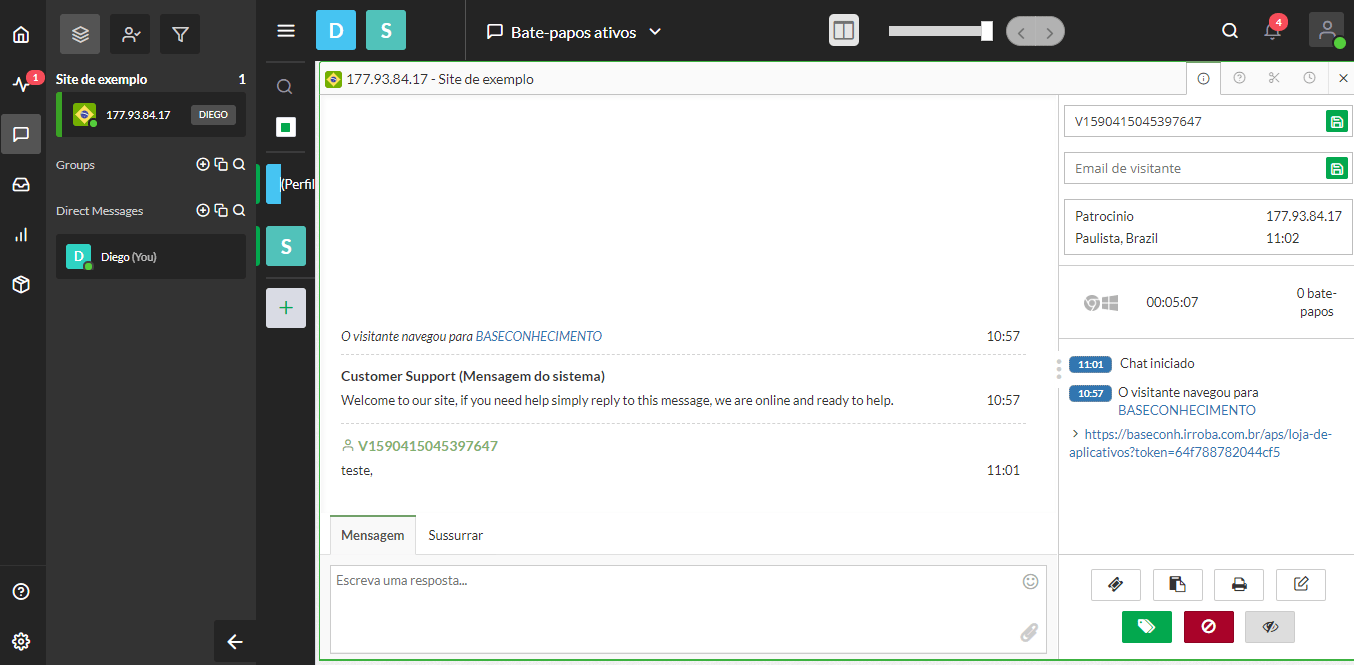Screen dimensions: 1354x665
Task: Open the edit note pencil button
Action: [x=1300, y=585]
